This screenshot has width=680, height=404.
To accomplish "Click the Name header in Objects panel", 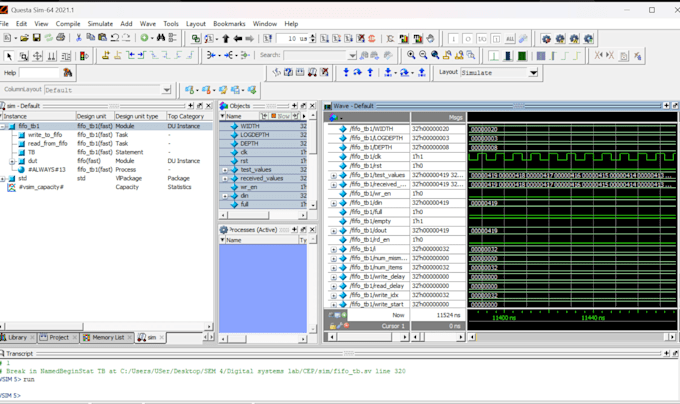I will (x=239, y=116).
